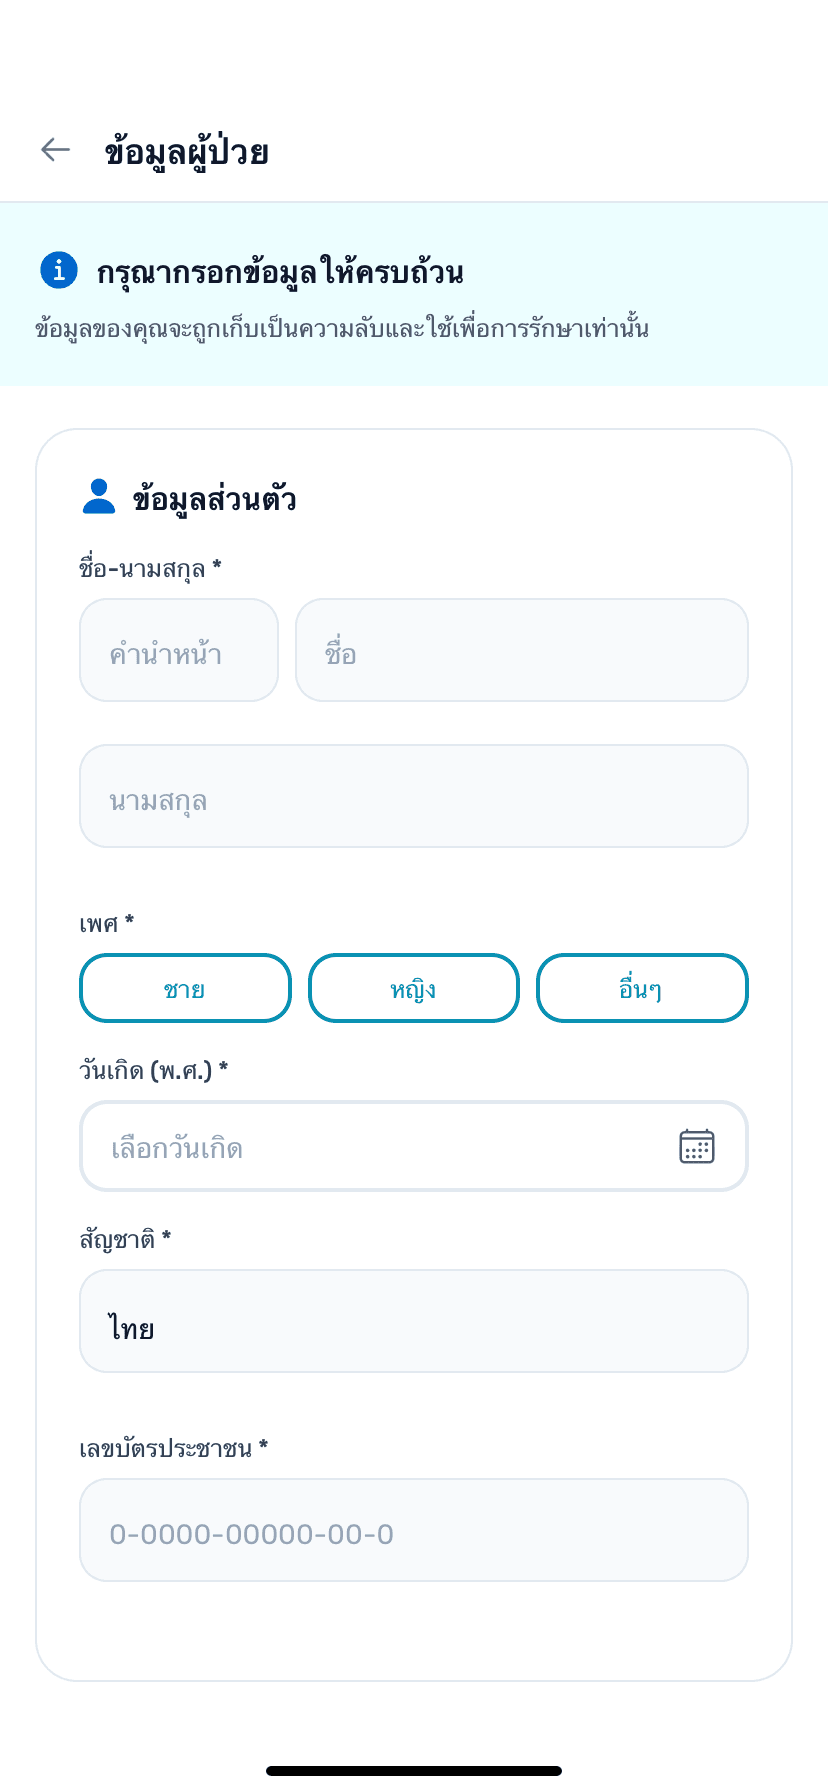The image size is (828, 1792).
Task: Select หญิง as gender
Action: coord(414,989)
